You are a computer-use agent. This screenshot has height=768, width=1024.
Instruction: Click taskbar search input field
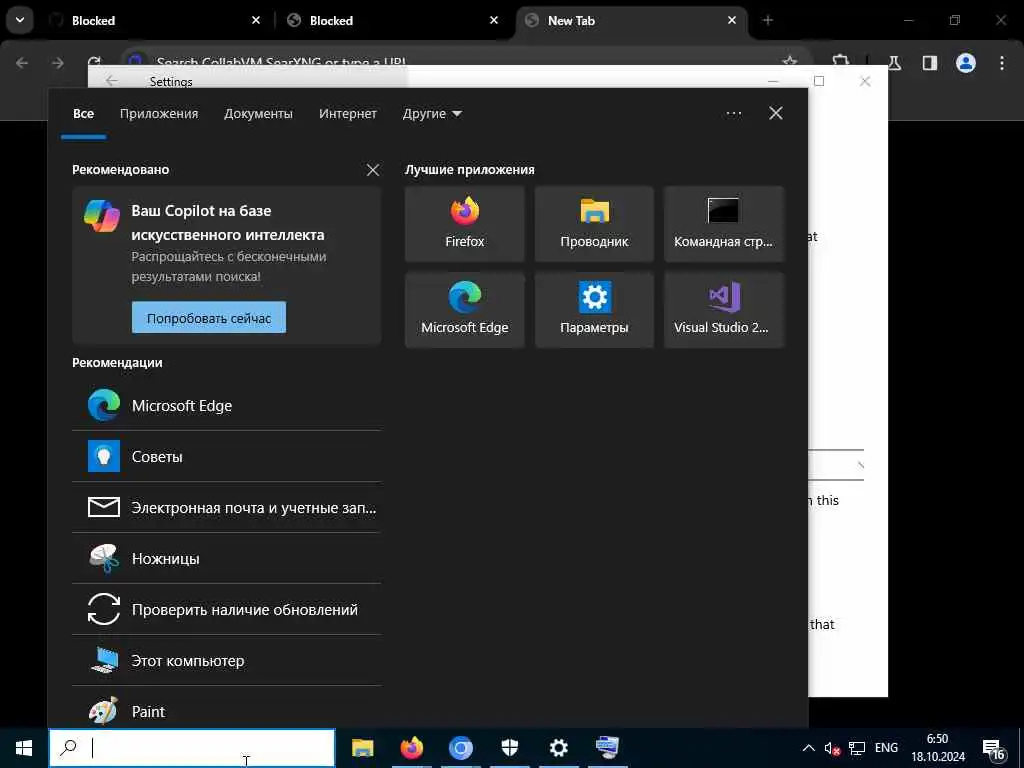[x=192, y=748]
